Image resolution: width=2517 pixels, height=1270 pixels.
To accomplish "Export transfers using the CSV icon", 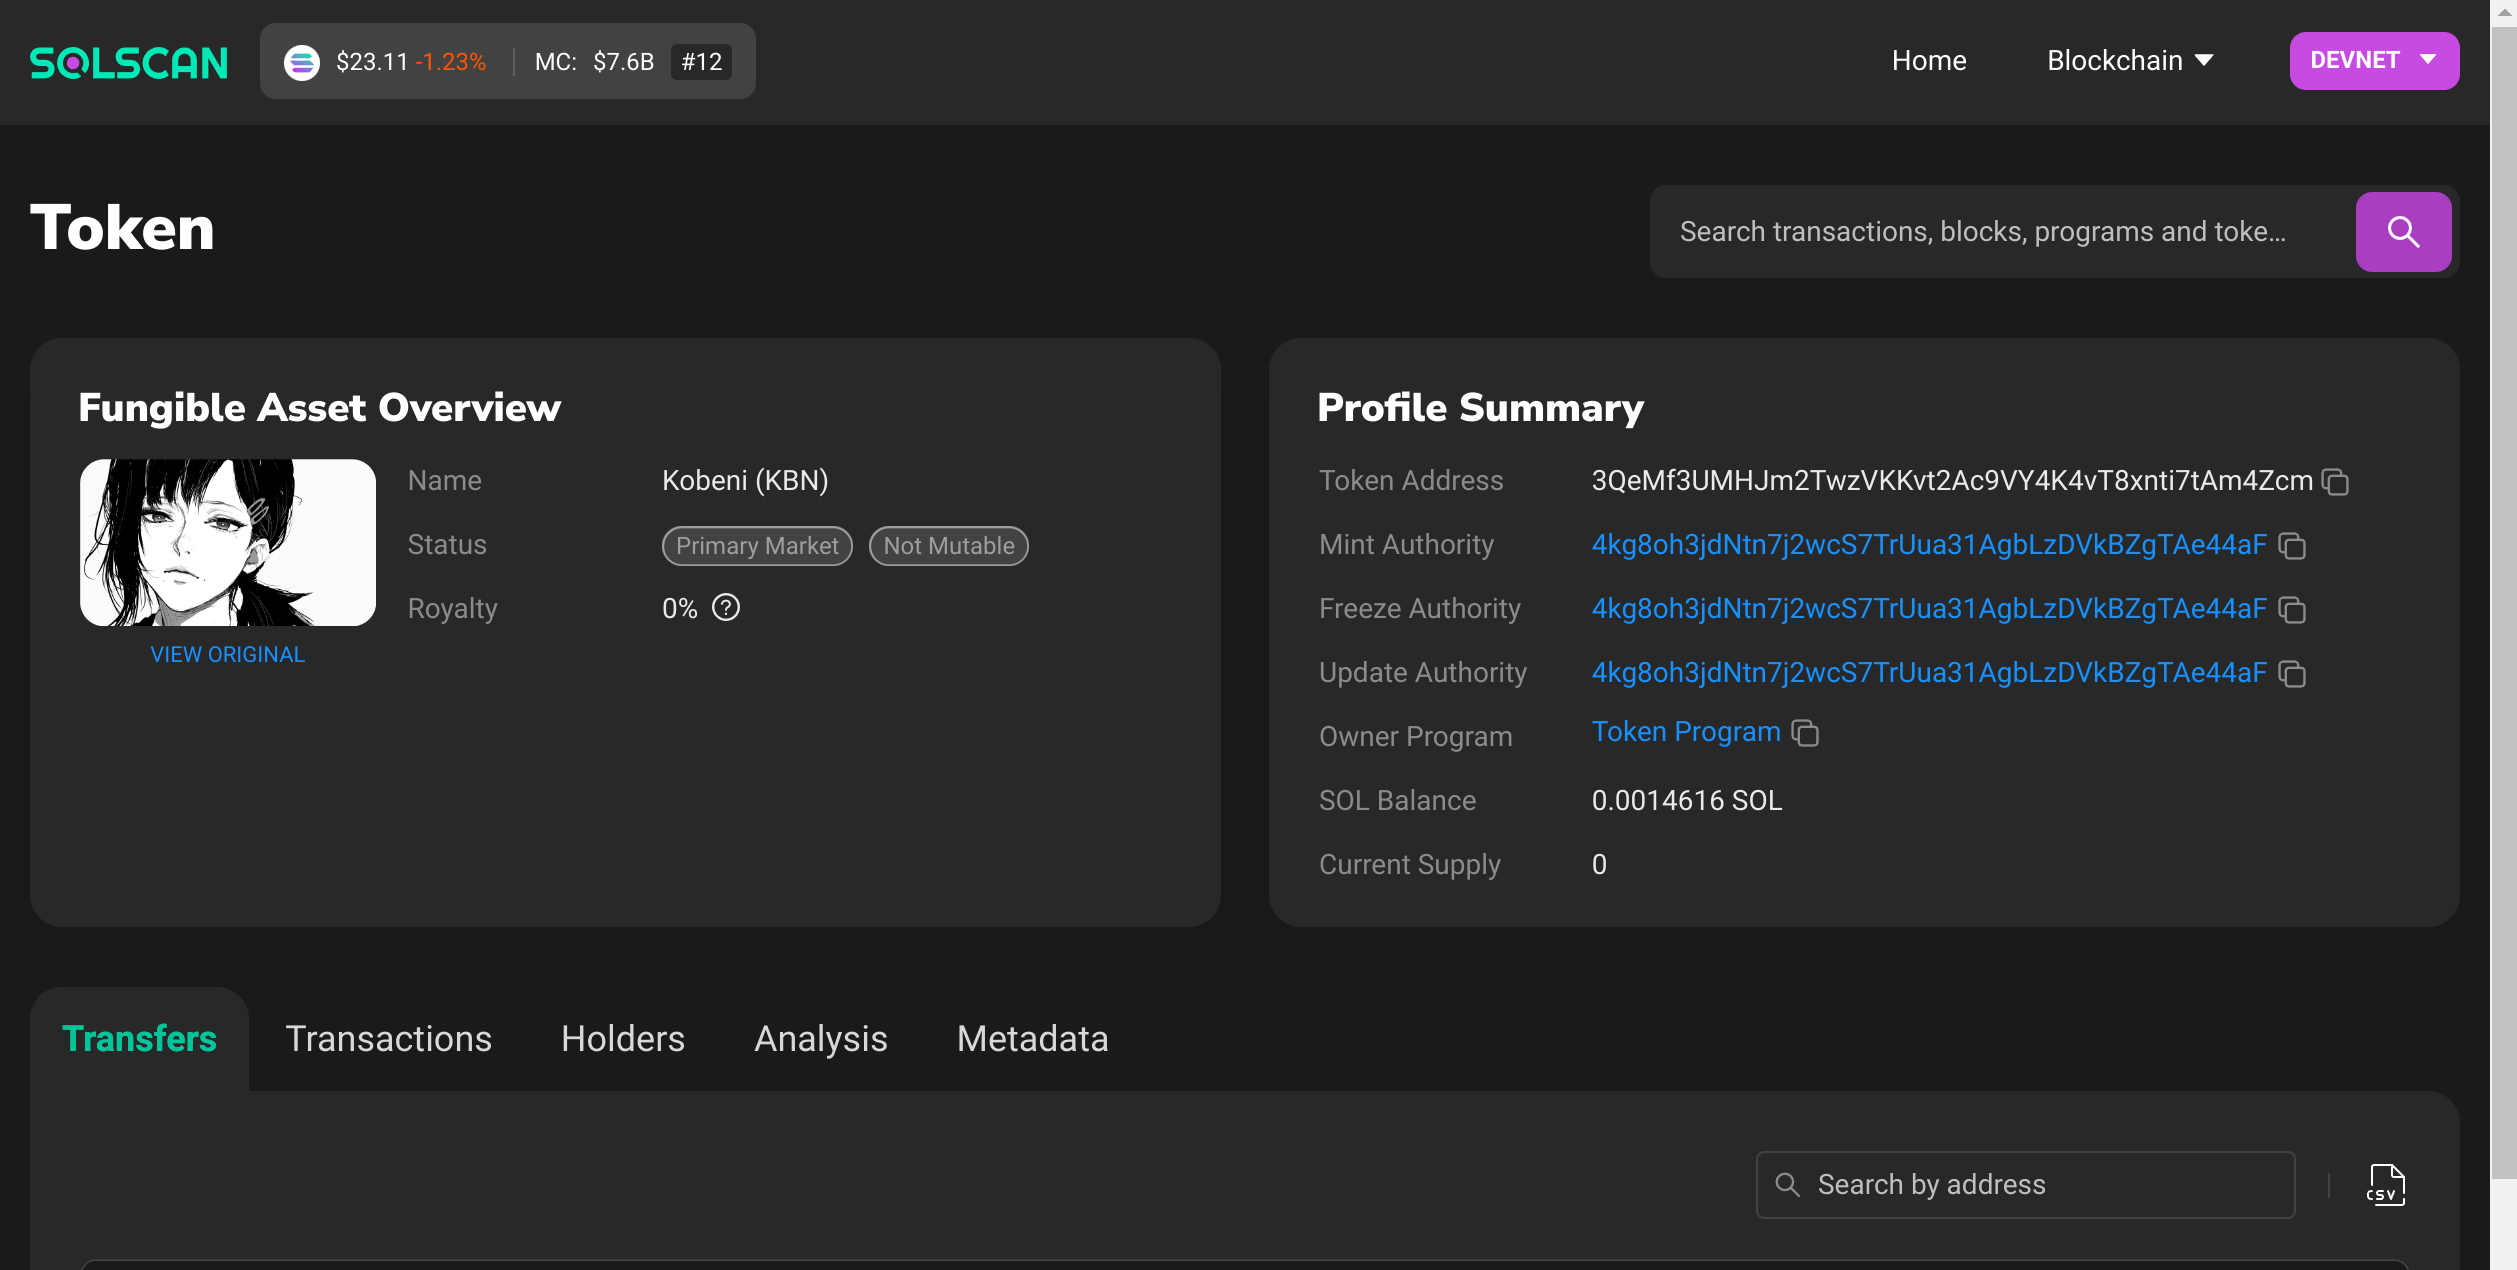I will click(2387, 1184).
